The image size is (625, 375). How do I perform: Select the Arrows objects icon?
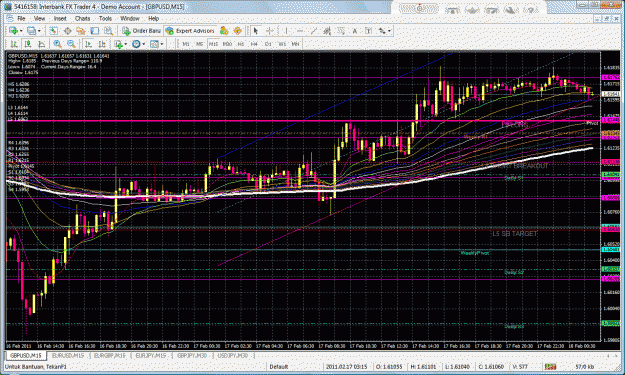click(382, 31)
